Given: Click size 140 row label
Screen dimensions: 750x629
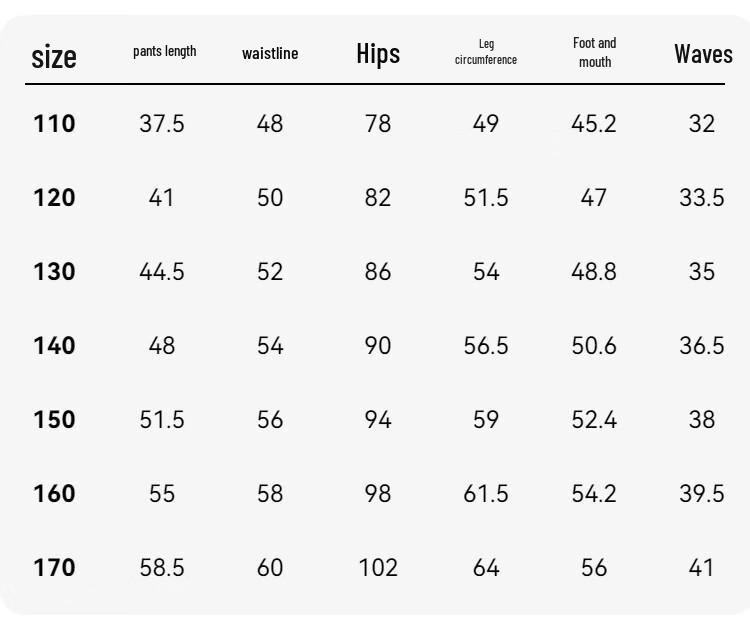Looking at the screenshot, I should (x=54, y=345).
